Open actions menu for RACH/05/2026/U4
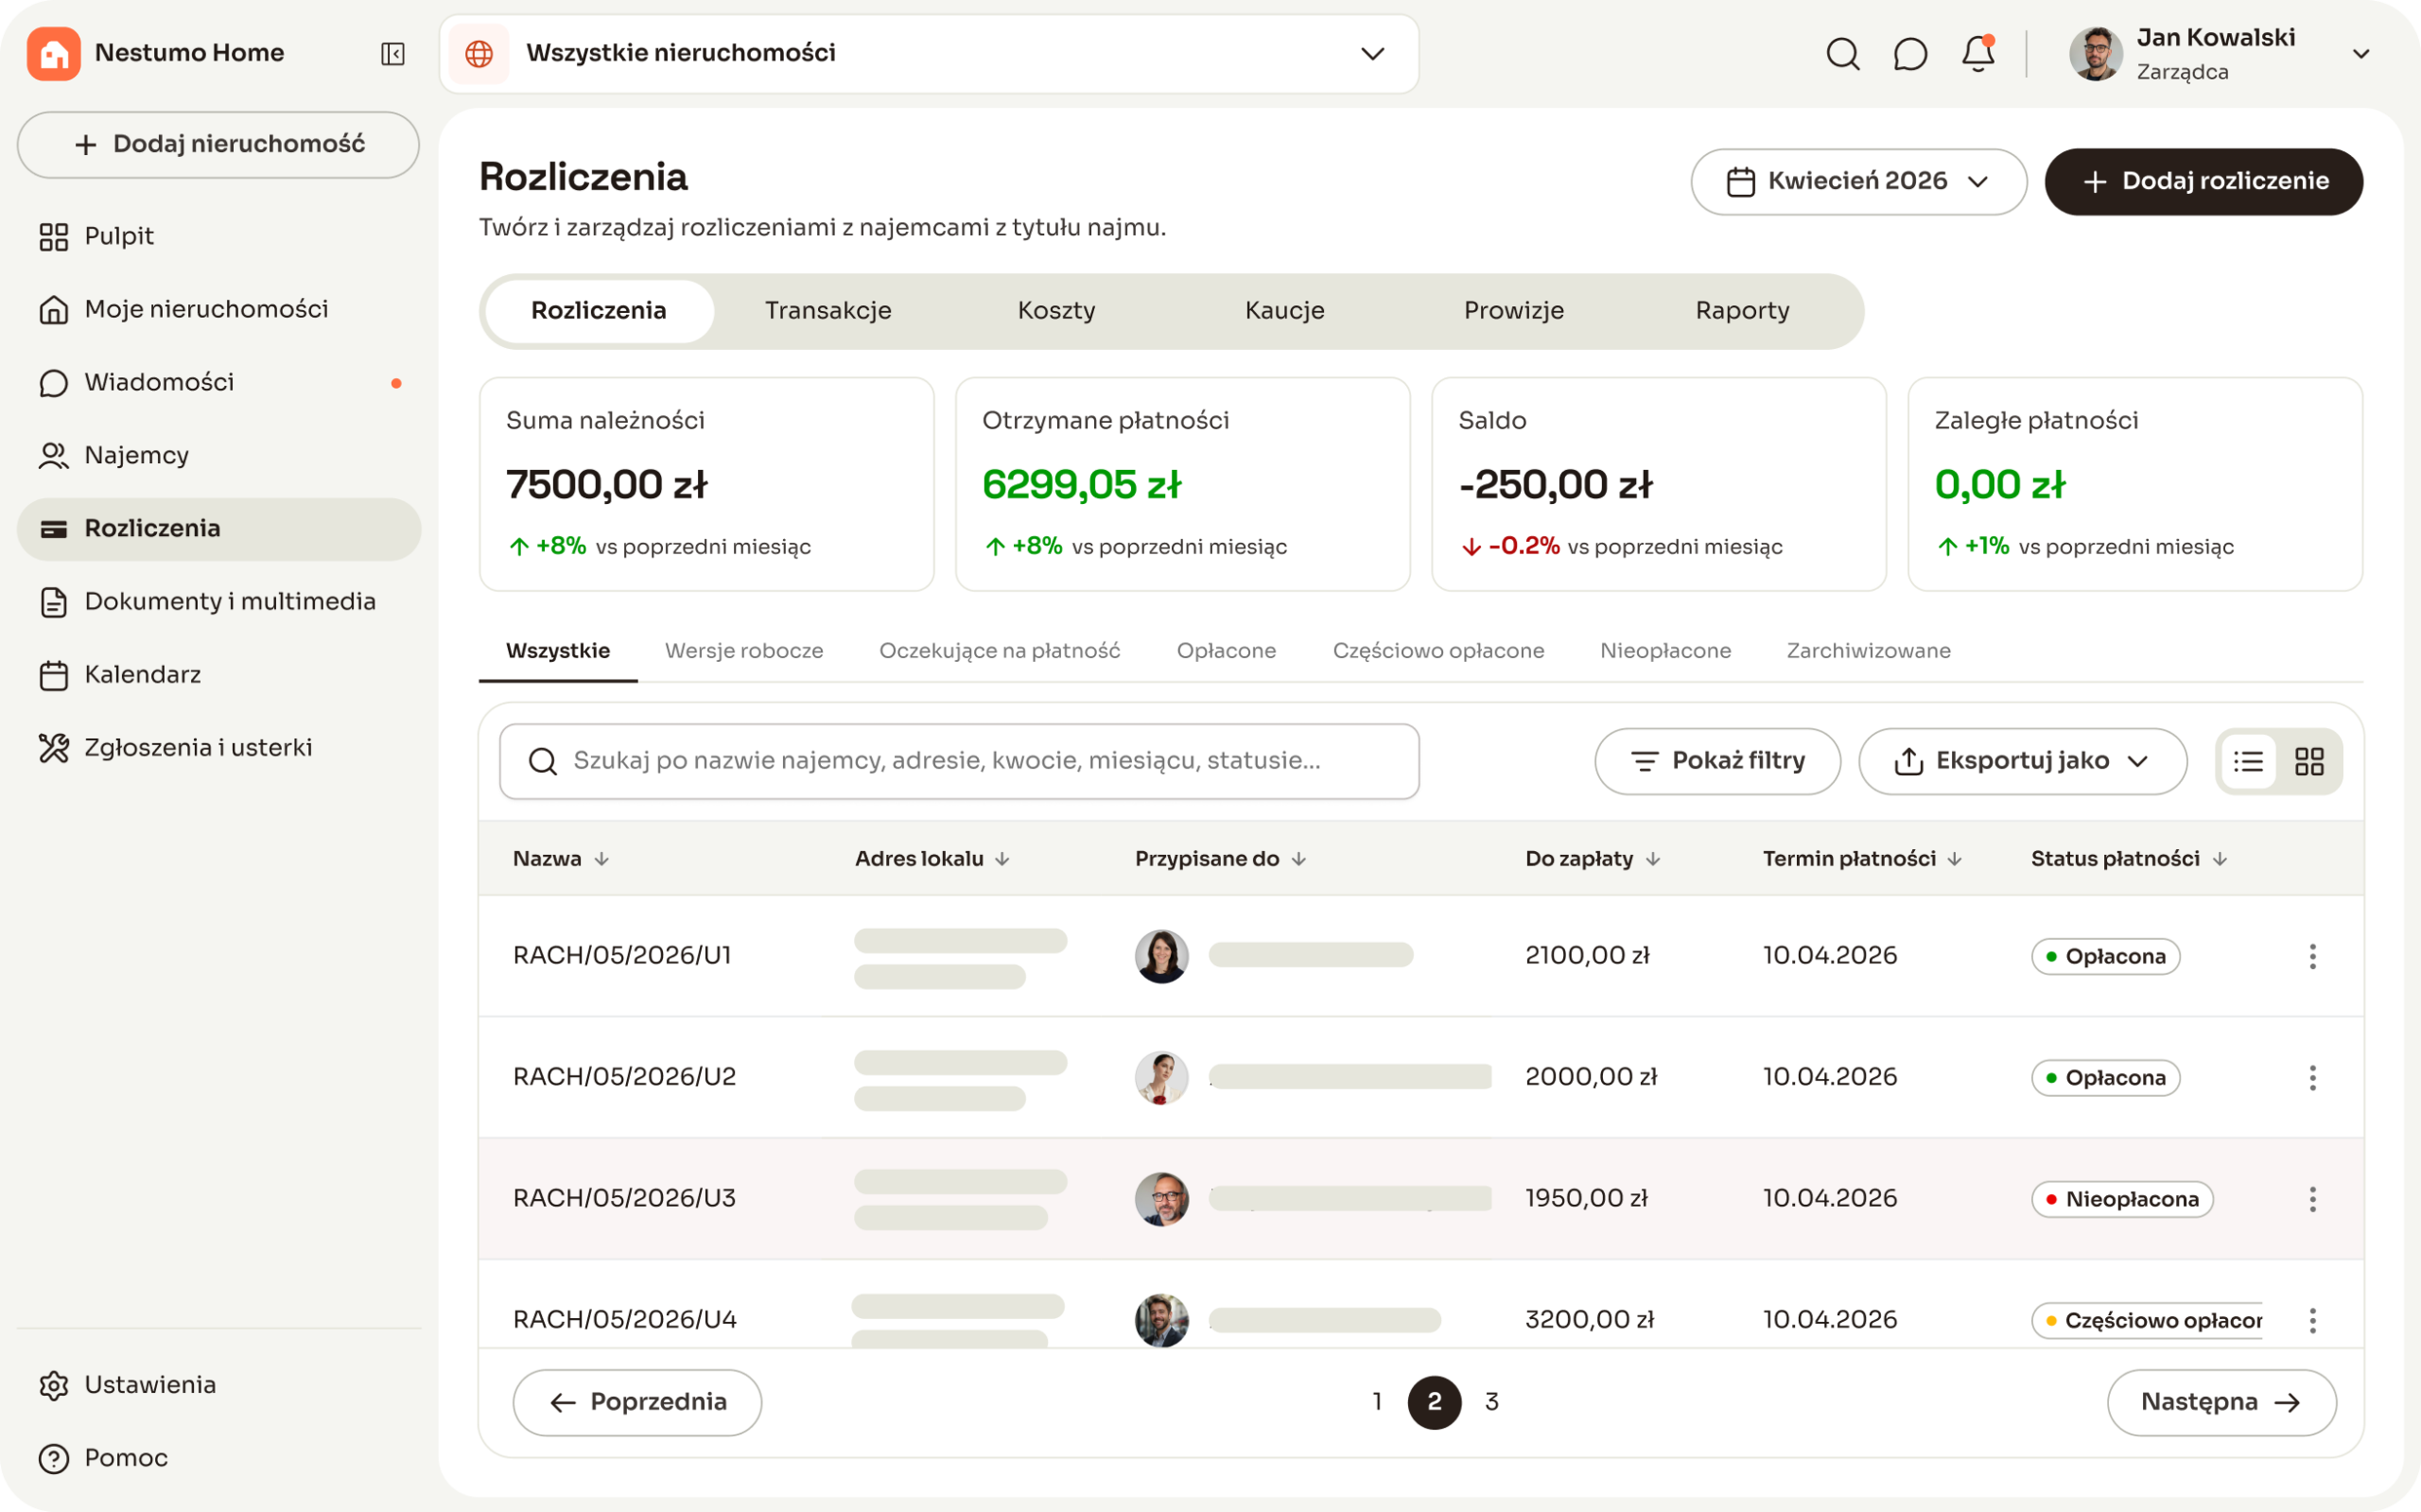Image resolution: width=2421 pixels, height=1512 pixels. tap(2312, 1320)
